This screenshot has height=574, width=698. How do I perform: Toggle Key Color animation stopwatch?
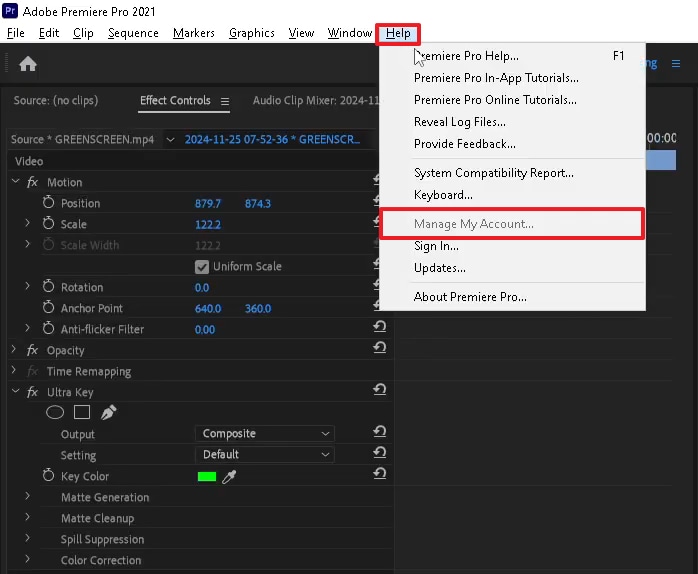pyautogui.click(x=49, y=475)
